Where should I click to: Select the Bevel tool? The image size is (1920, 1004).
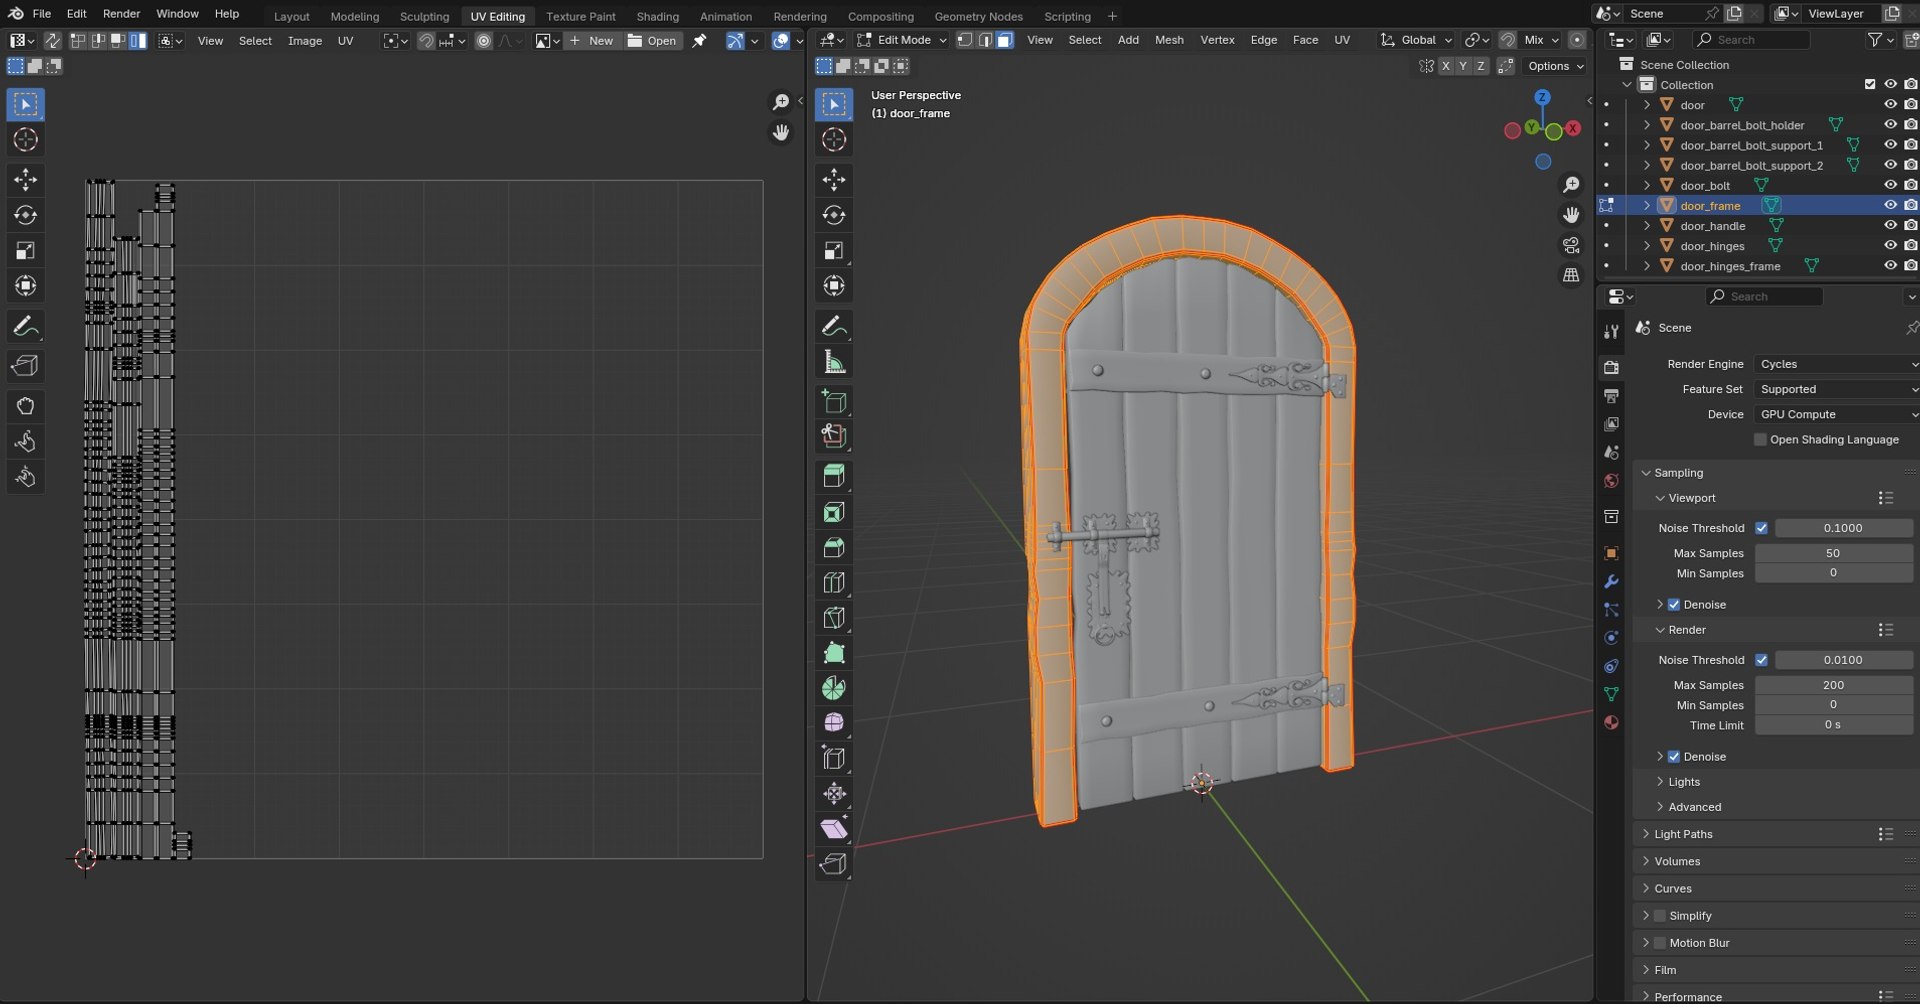(834, 547)
